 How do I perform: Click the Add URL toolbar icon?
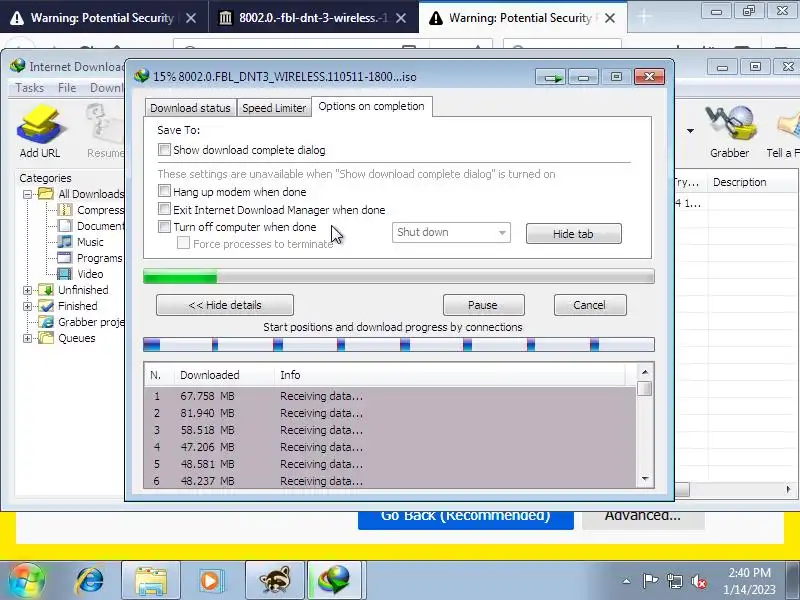[40, 131]
